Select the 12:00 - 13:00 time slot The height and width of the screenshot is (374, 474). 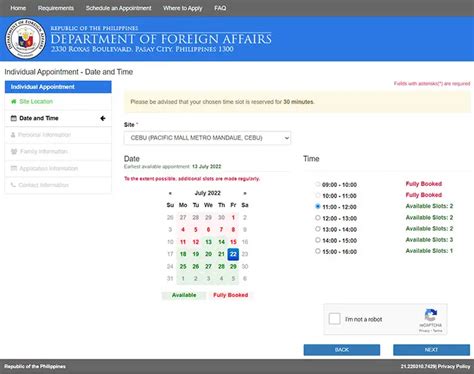pyautogui.click(x=318, y=218)
